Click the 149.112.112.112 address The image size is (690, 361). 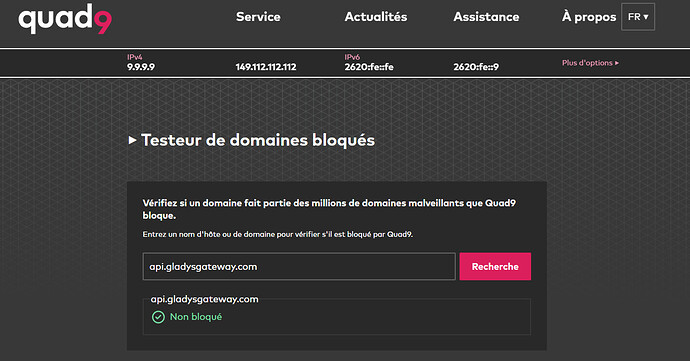coord(266,67)
